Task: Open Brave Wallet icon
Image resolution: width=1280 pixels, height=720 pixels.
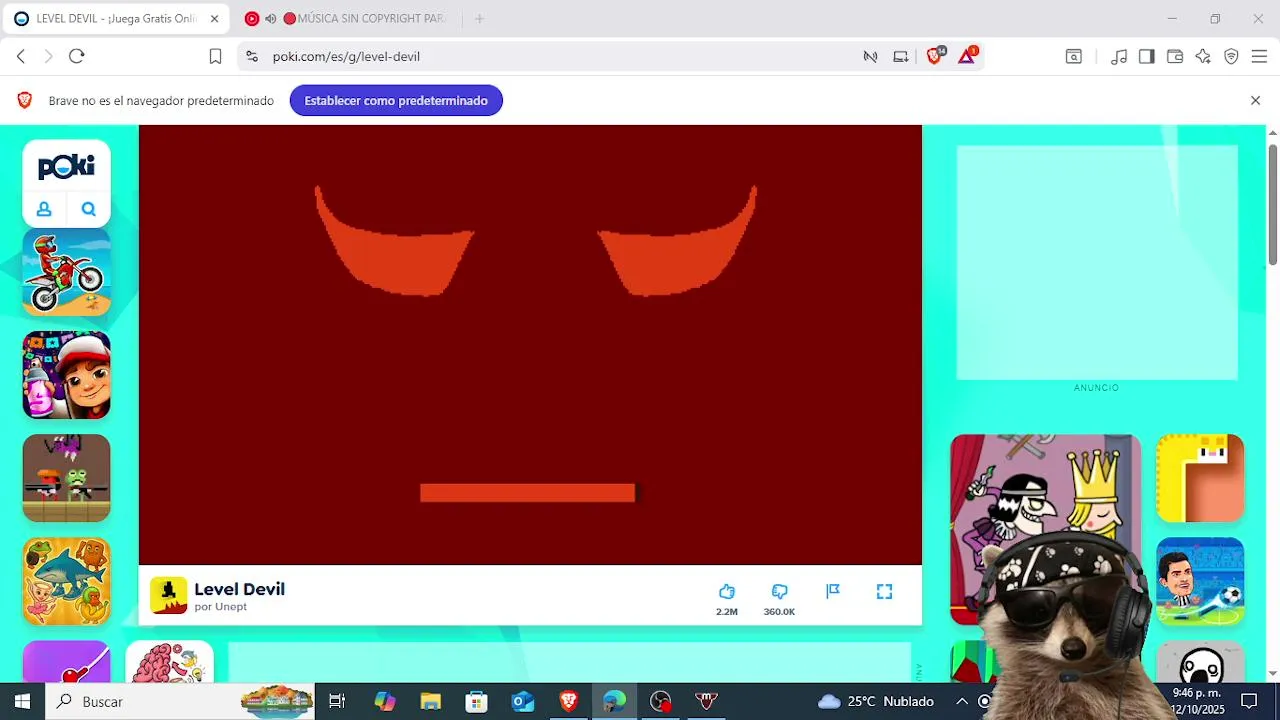Action: click(x=1175, y=57)
